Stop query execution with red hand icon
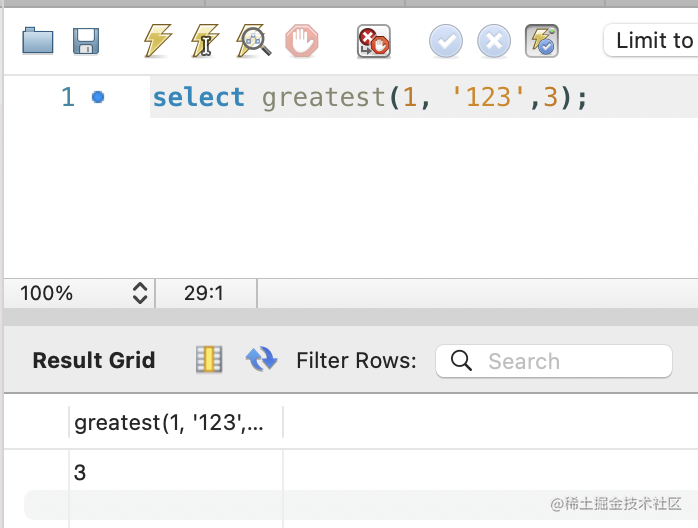Image resolution: width=698 pixels, height=528 pixels. 301,41
